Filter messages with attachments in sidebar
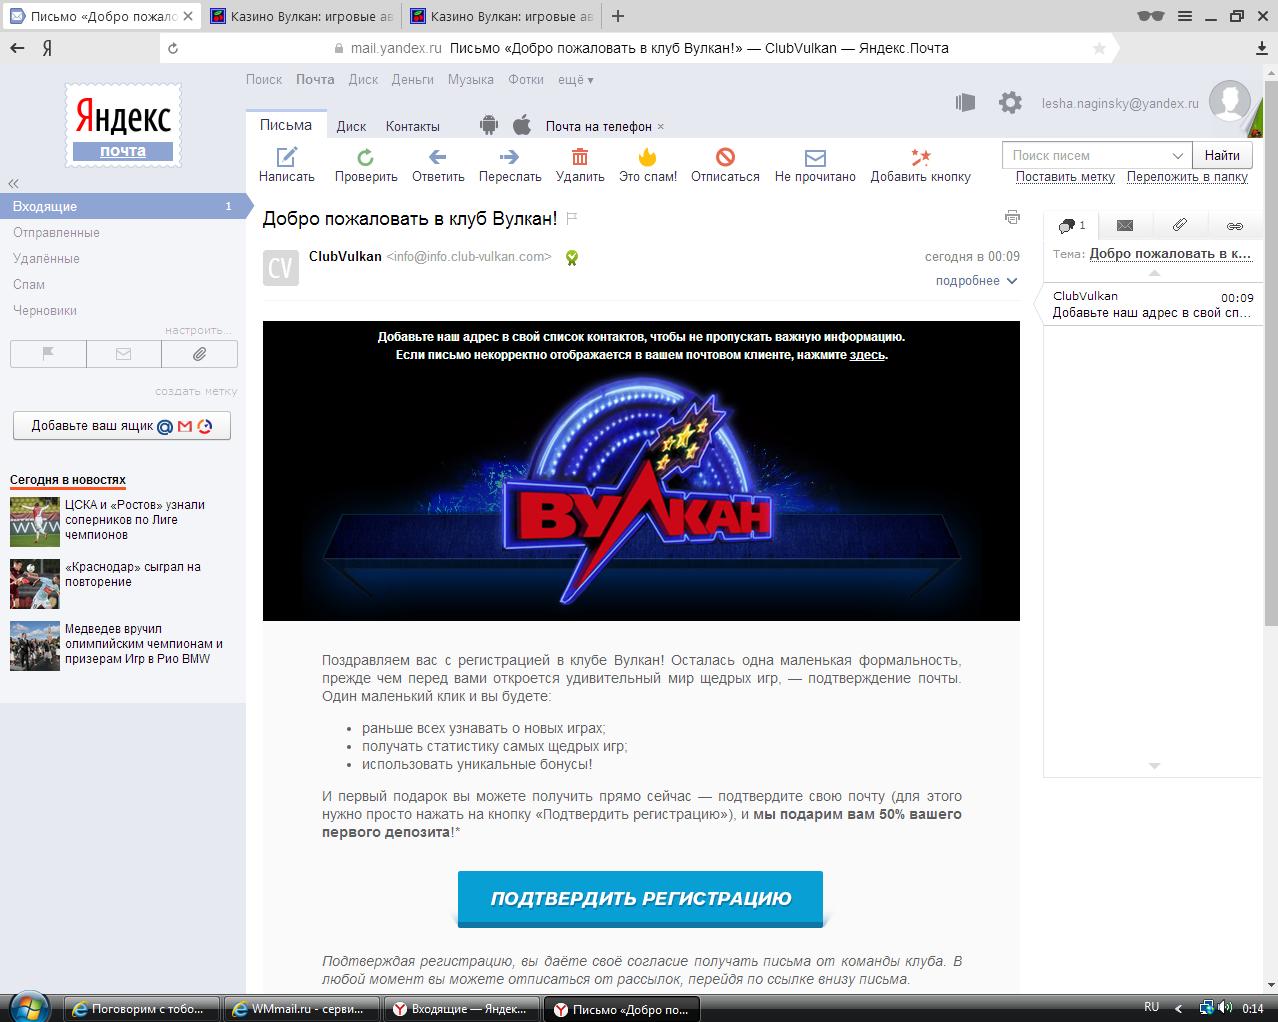 point(199,354)
